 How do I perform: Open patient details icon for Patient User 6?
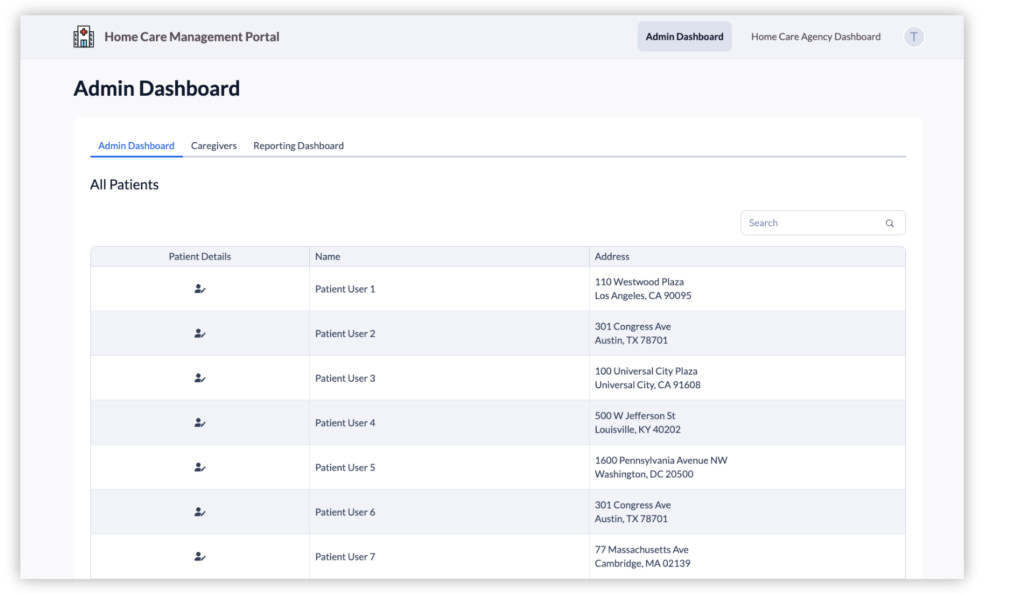coord(200,512)
